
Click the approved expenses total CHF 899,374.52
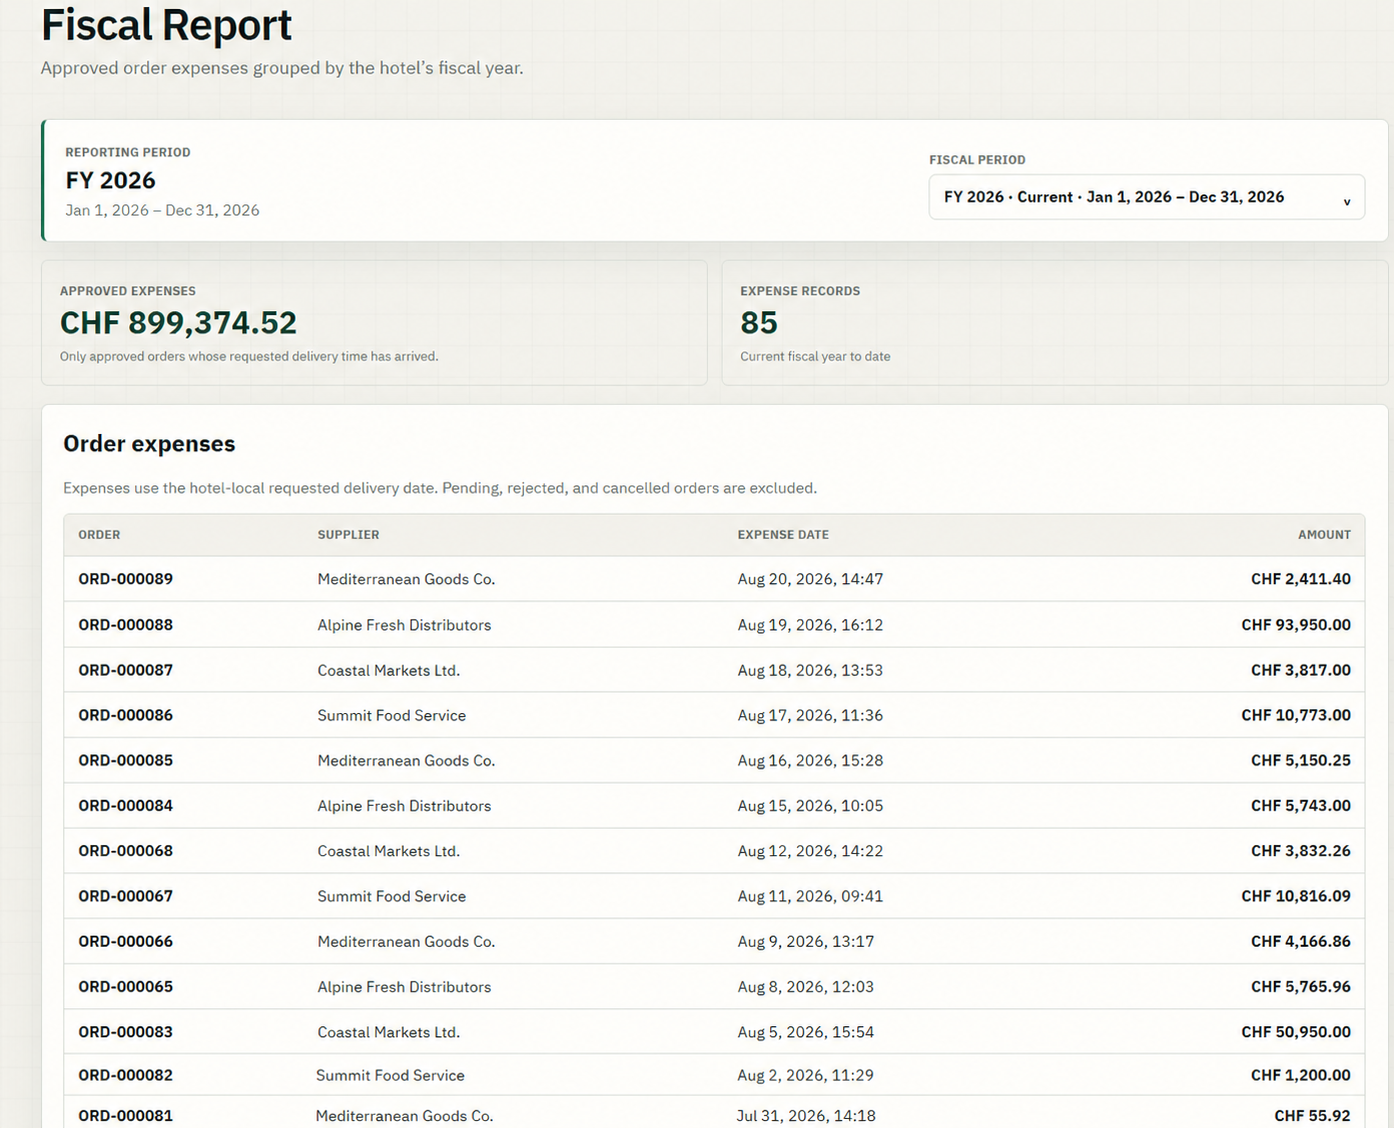pyautogui.click(x=178, y=323)
